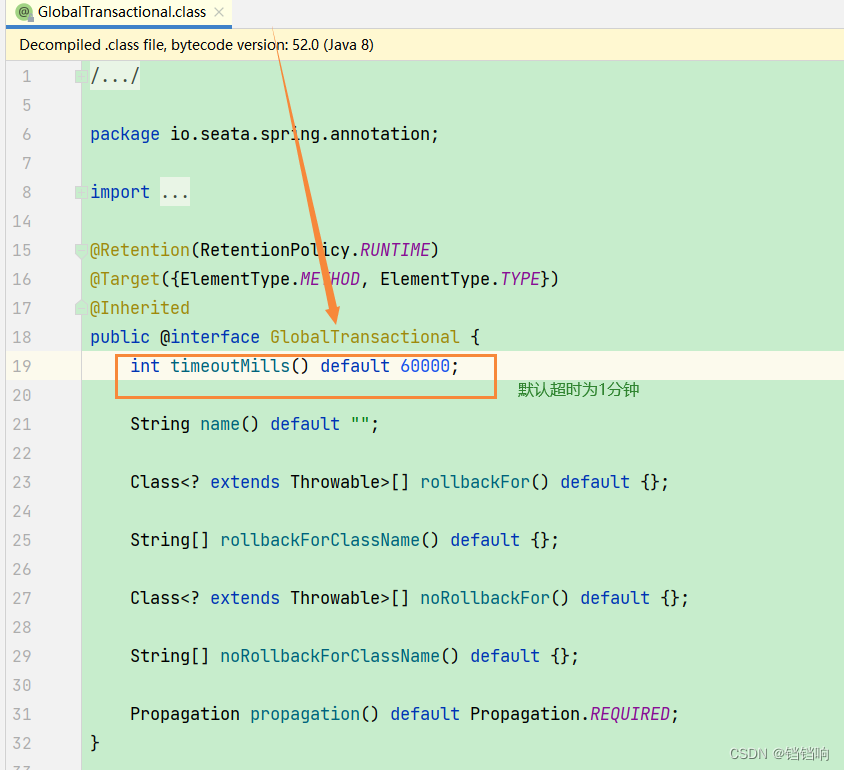Collapse the annotation fold marker at line 15
This screenshot has height=770, width=844.
pos(80,250)
